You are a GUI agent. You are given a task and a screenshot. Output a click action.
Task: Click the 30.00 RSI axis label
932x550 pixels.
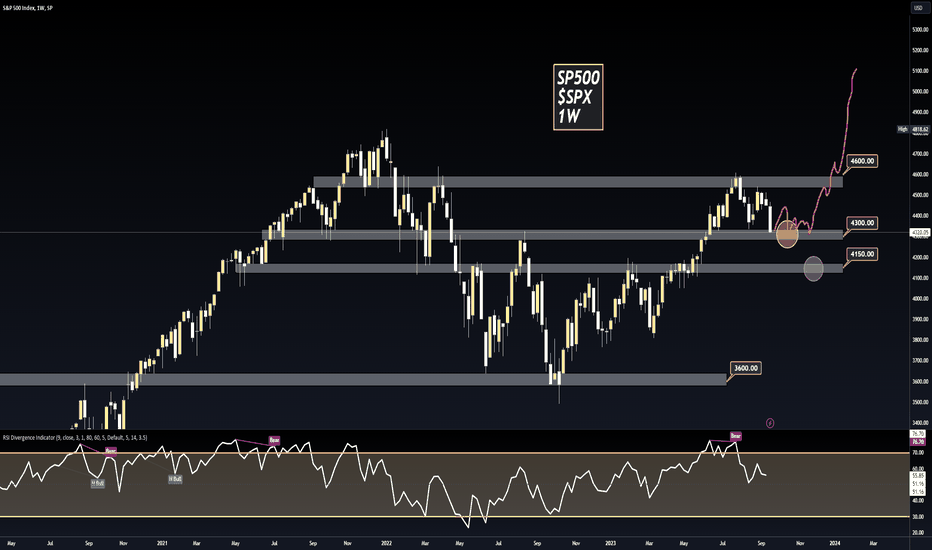click(918, 517)
